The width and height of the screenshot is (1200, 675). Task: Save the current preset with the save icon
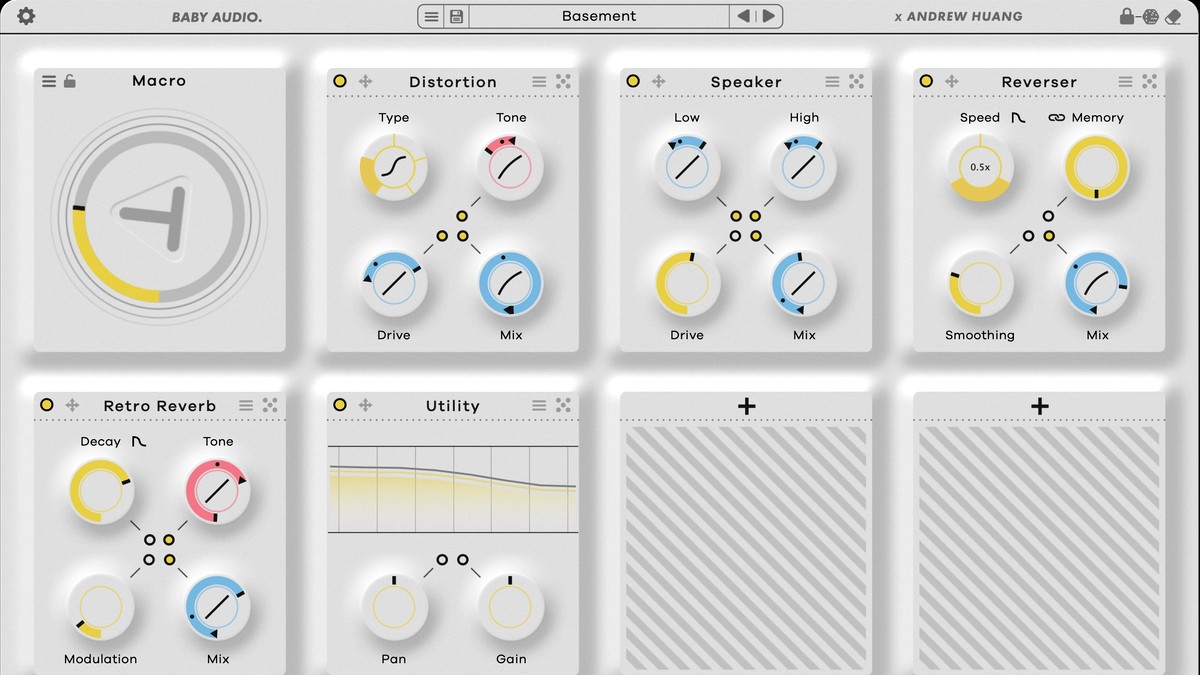(455, 16)
